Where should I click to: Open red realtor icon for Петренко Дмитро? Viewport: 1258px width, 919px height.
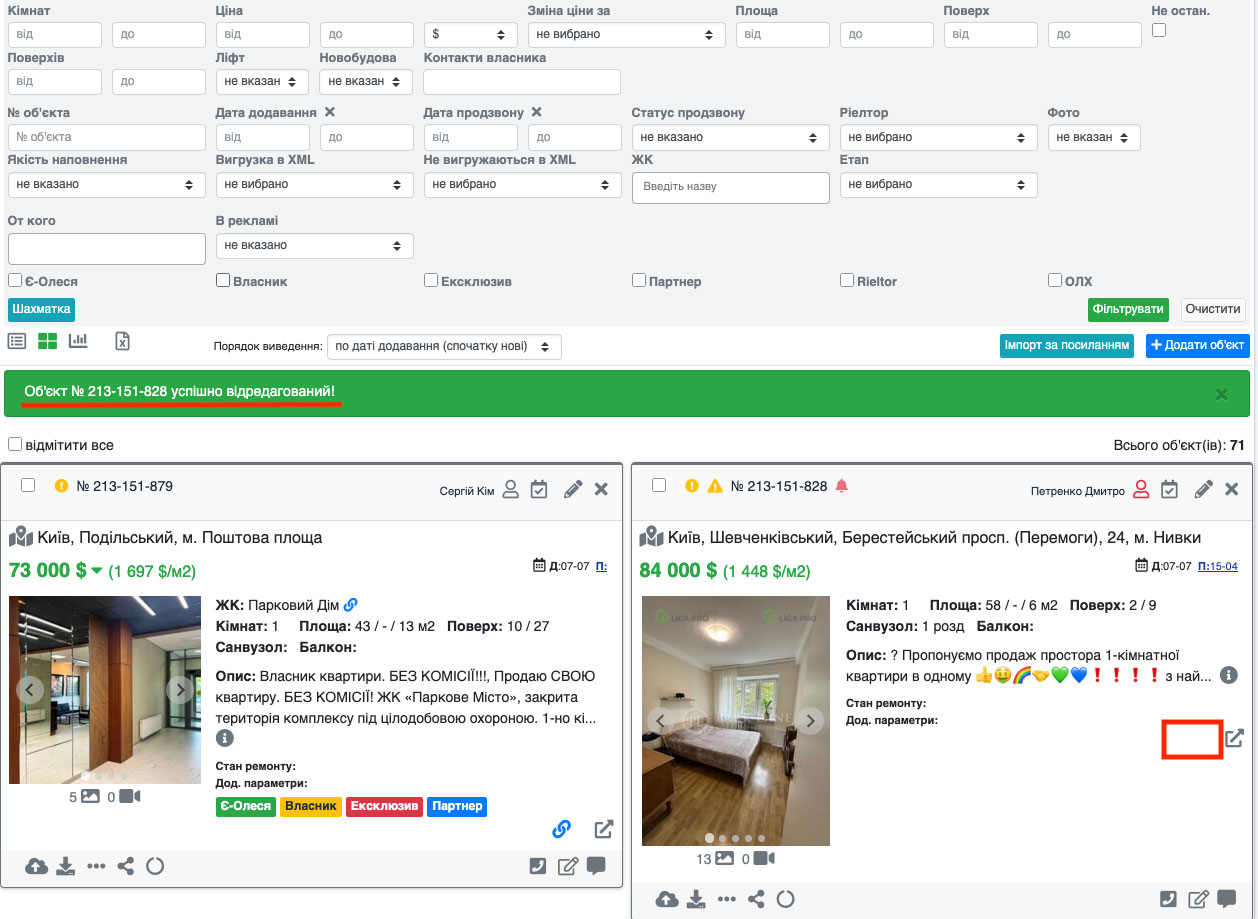point(1141,490)
